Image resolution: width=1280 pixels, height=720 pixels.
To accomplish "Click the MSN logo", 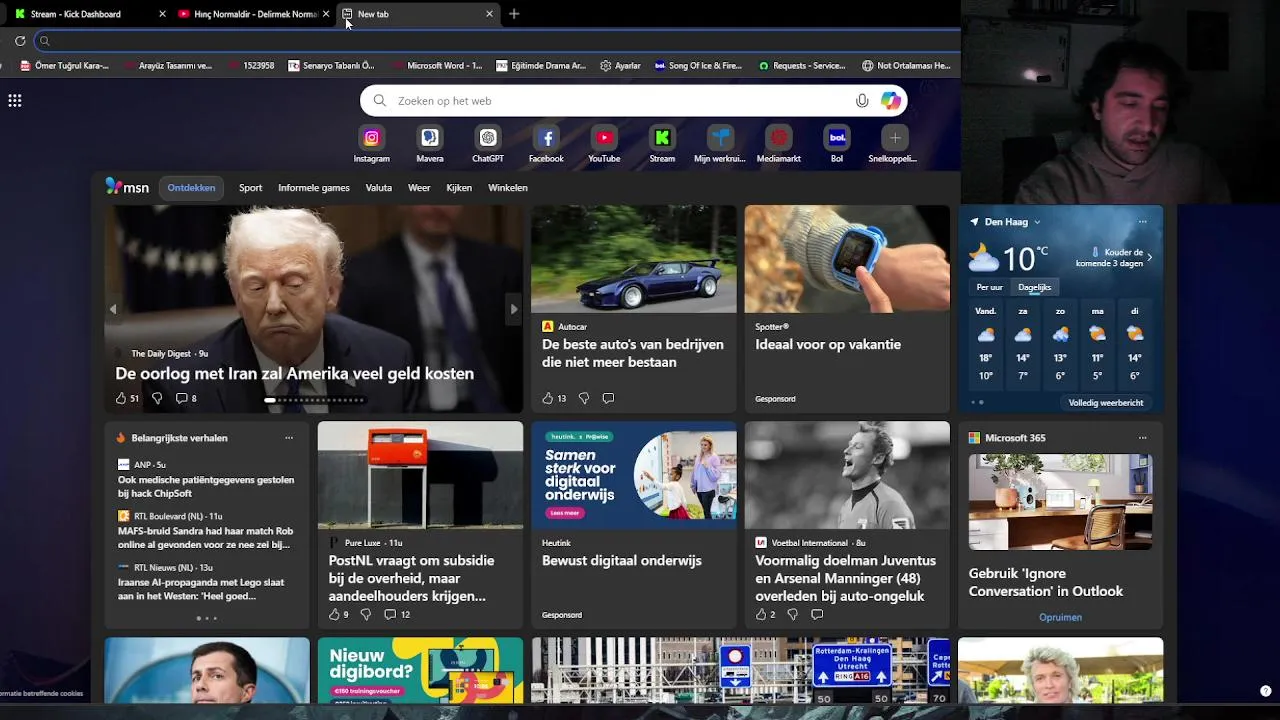I will pos(128,187).
